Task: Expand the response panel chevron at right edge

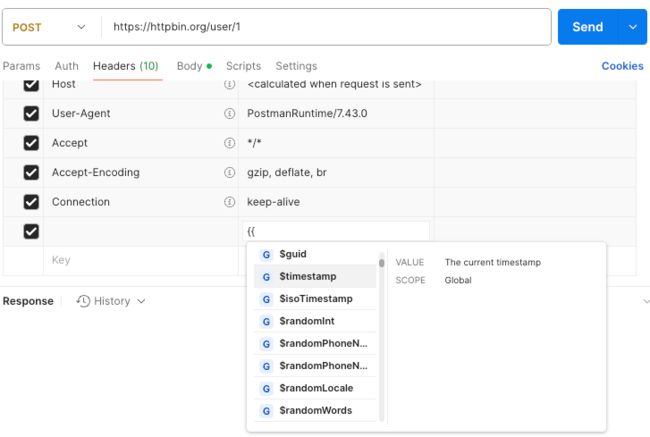Action: coord(645,301)
